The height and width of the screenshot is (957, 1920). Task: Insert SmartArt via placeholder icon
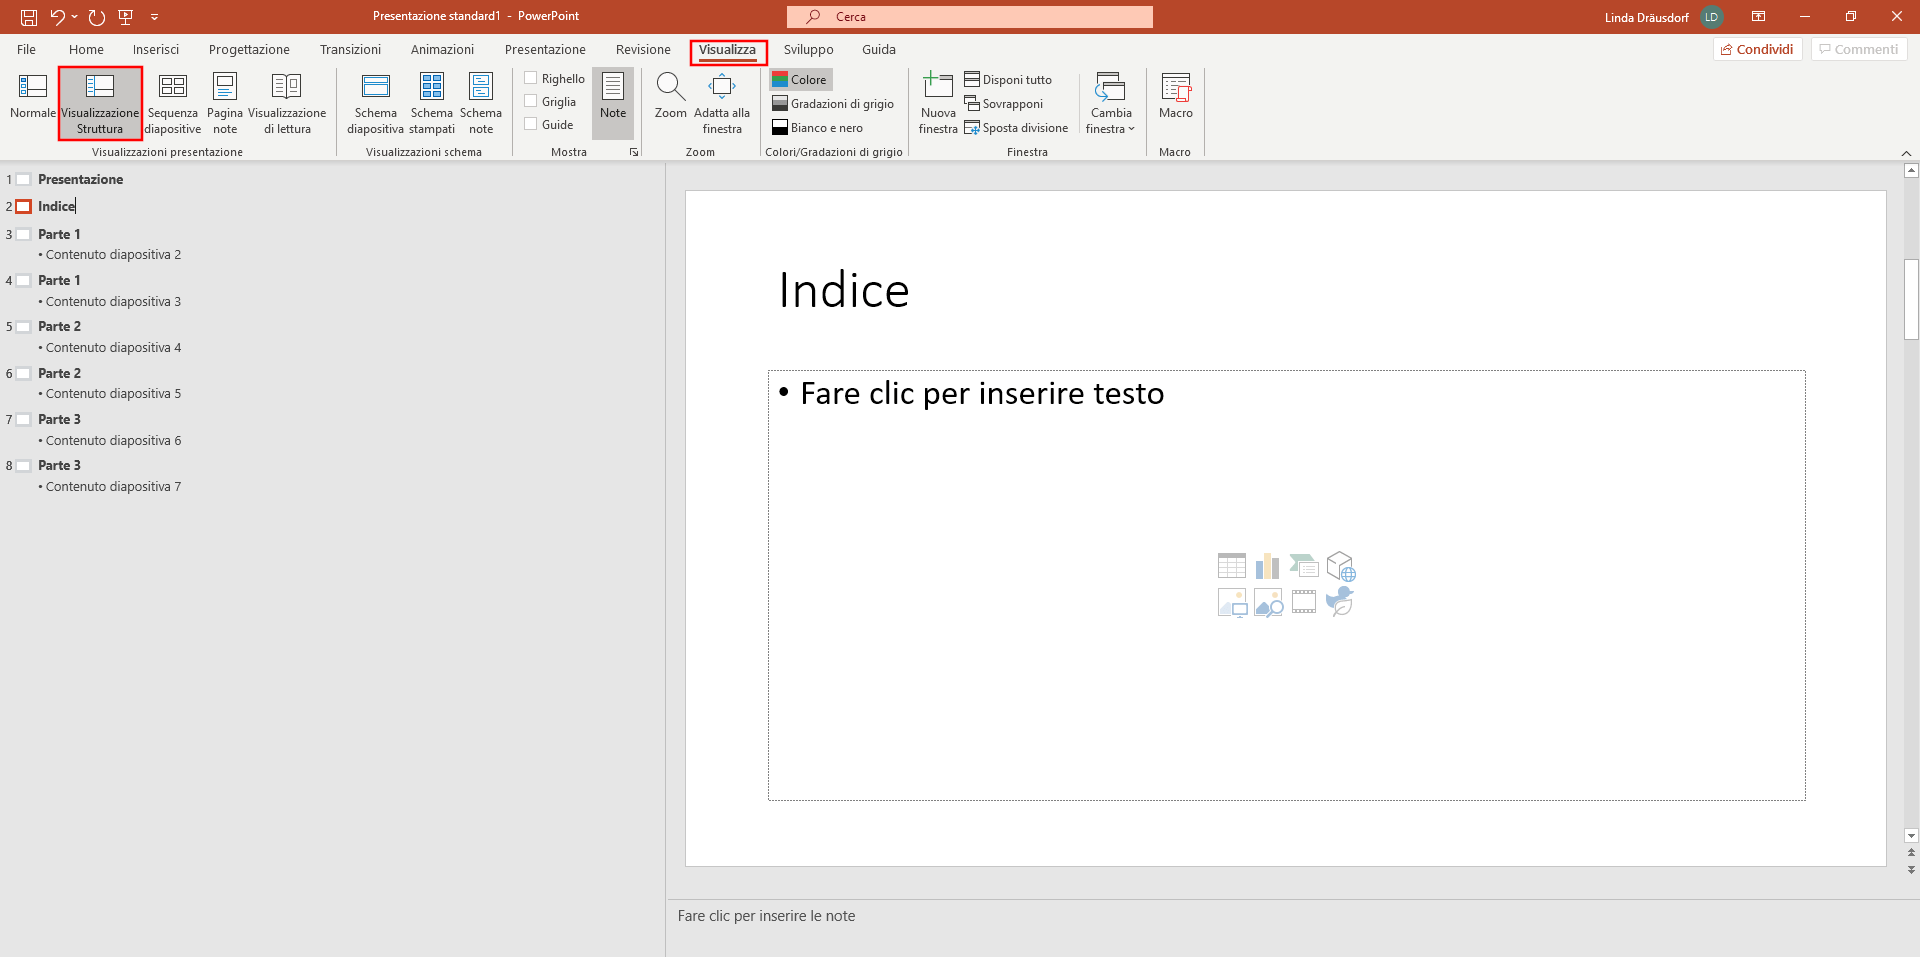point(1304,566)
